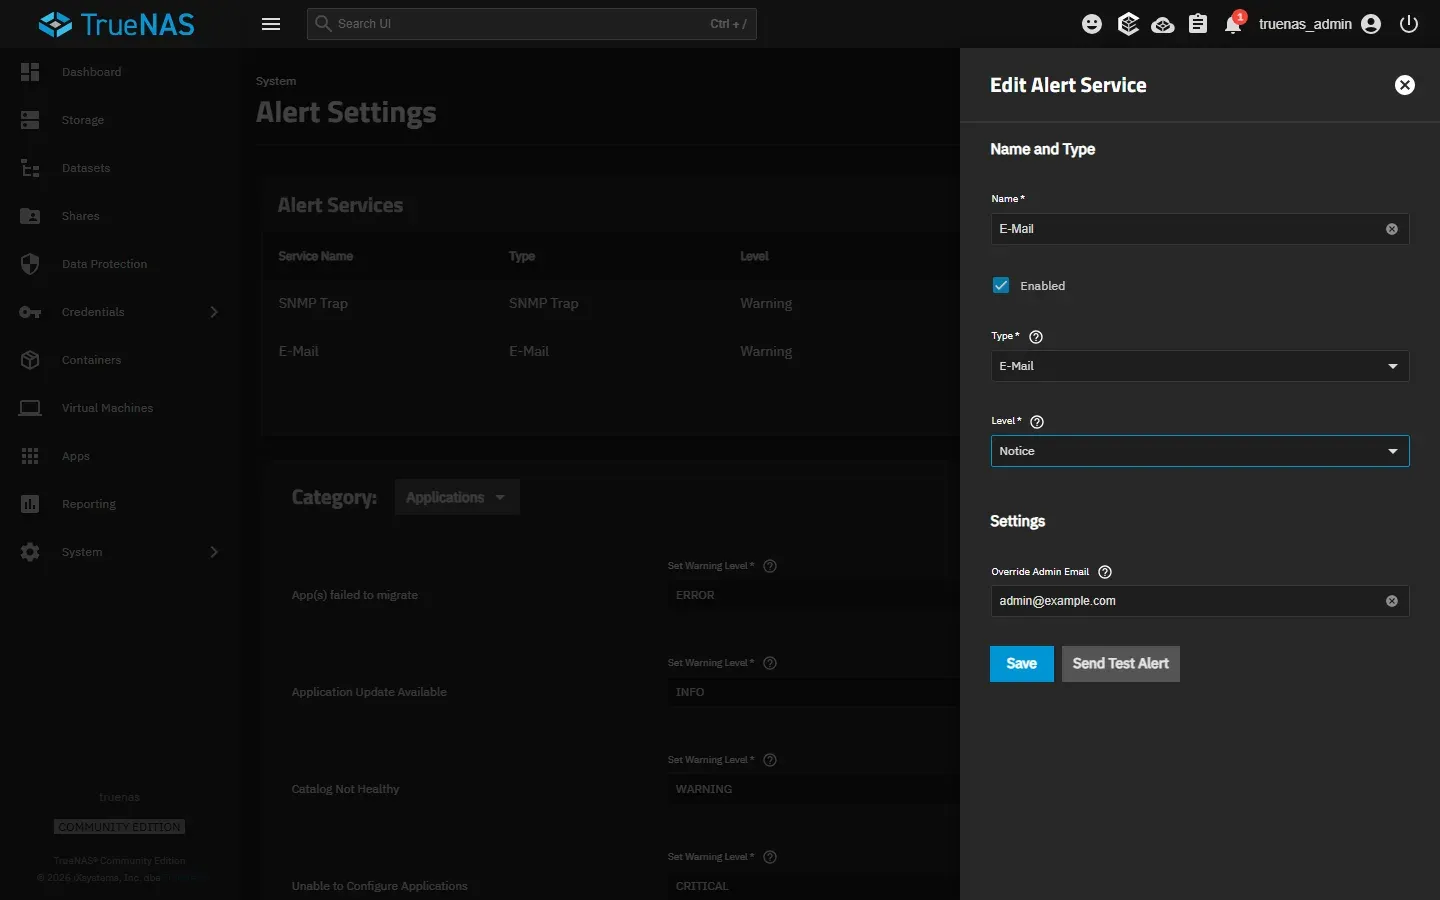The height and width of the screenshot is (900, 1440).
Task: Go to Datasets in the sidebar
Action: (x=120, y=168)
